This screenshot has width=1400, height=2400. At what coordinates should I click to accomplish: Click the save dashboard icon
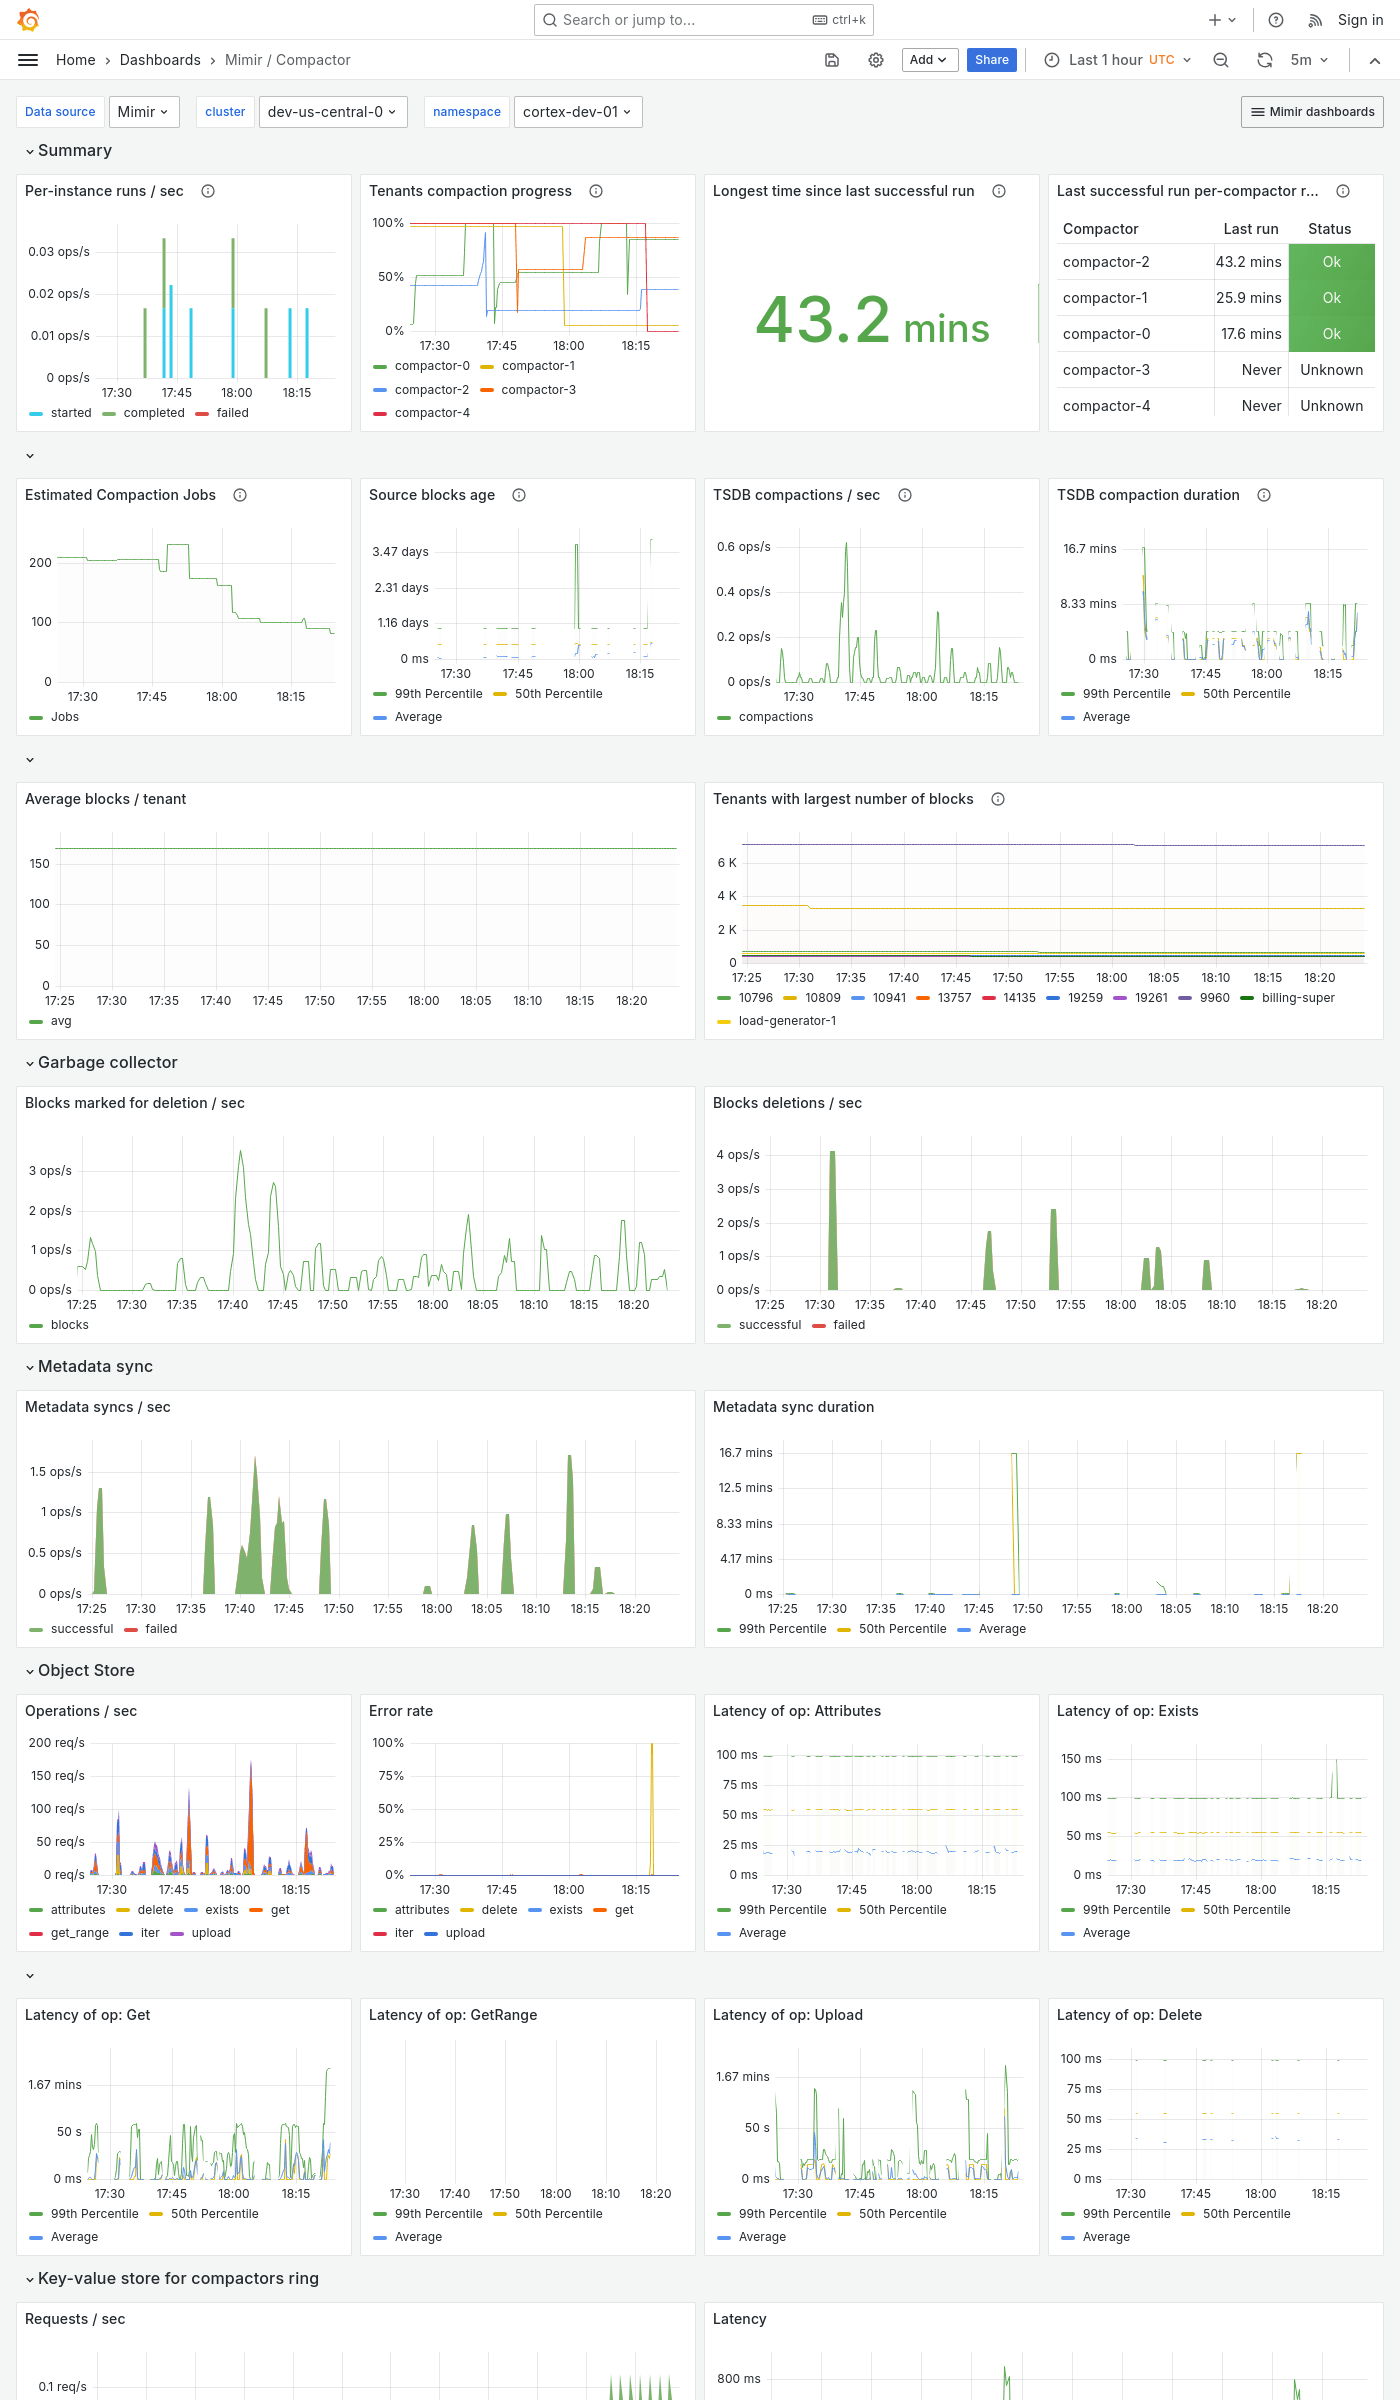pos(831,60)
